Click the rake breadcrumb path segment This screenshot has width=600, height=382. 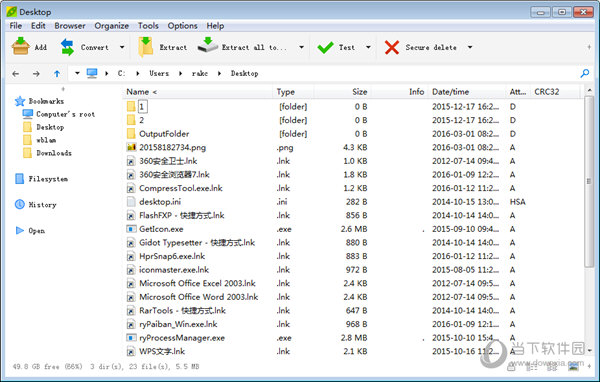pyautogui.click(x=200, y=73)
